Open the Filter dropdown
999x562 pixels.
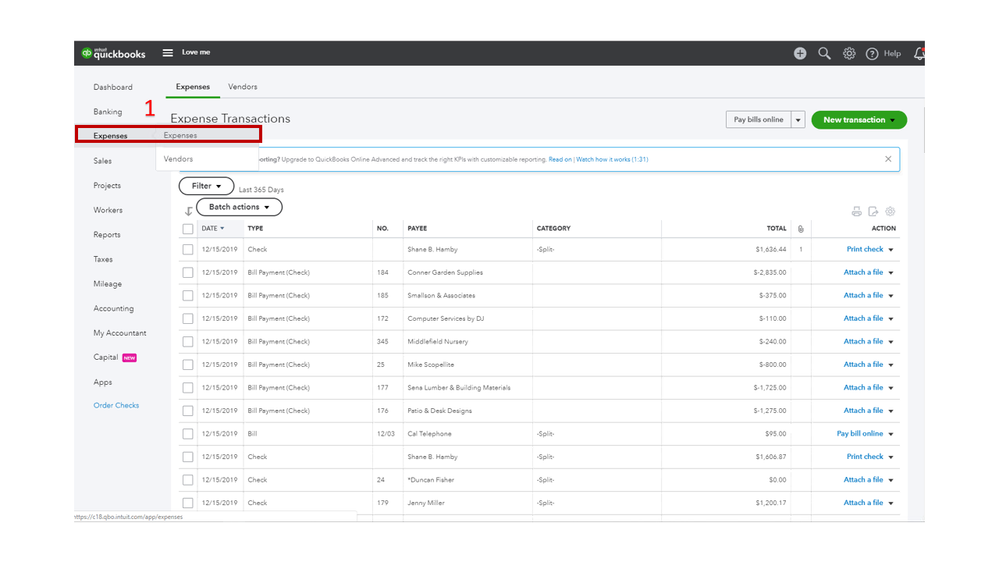206,186
